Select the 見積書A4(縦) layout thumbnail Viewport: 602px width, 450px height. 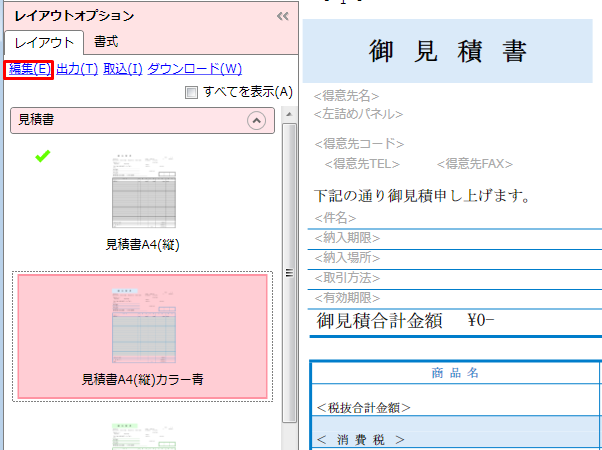(141, 195)
